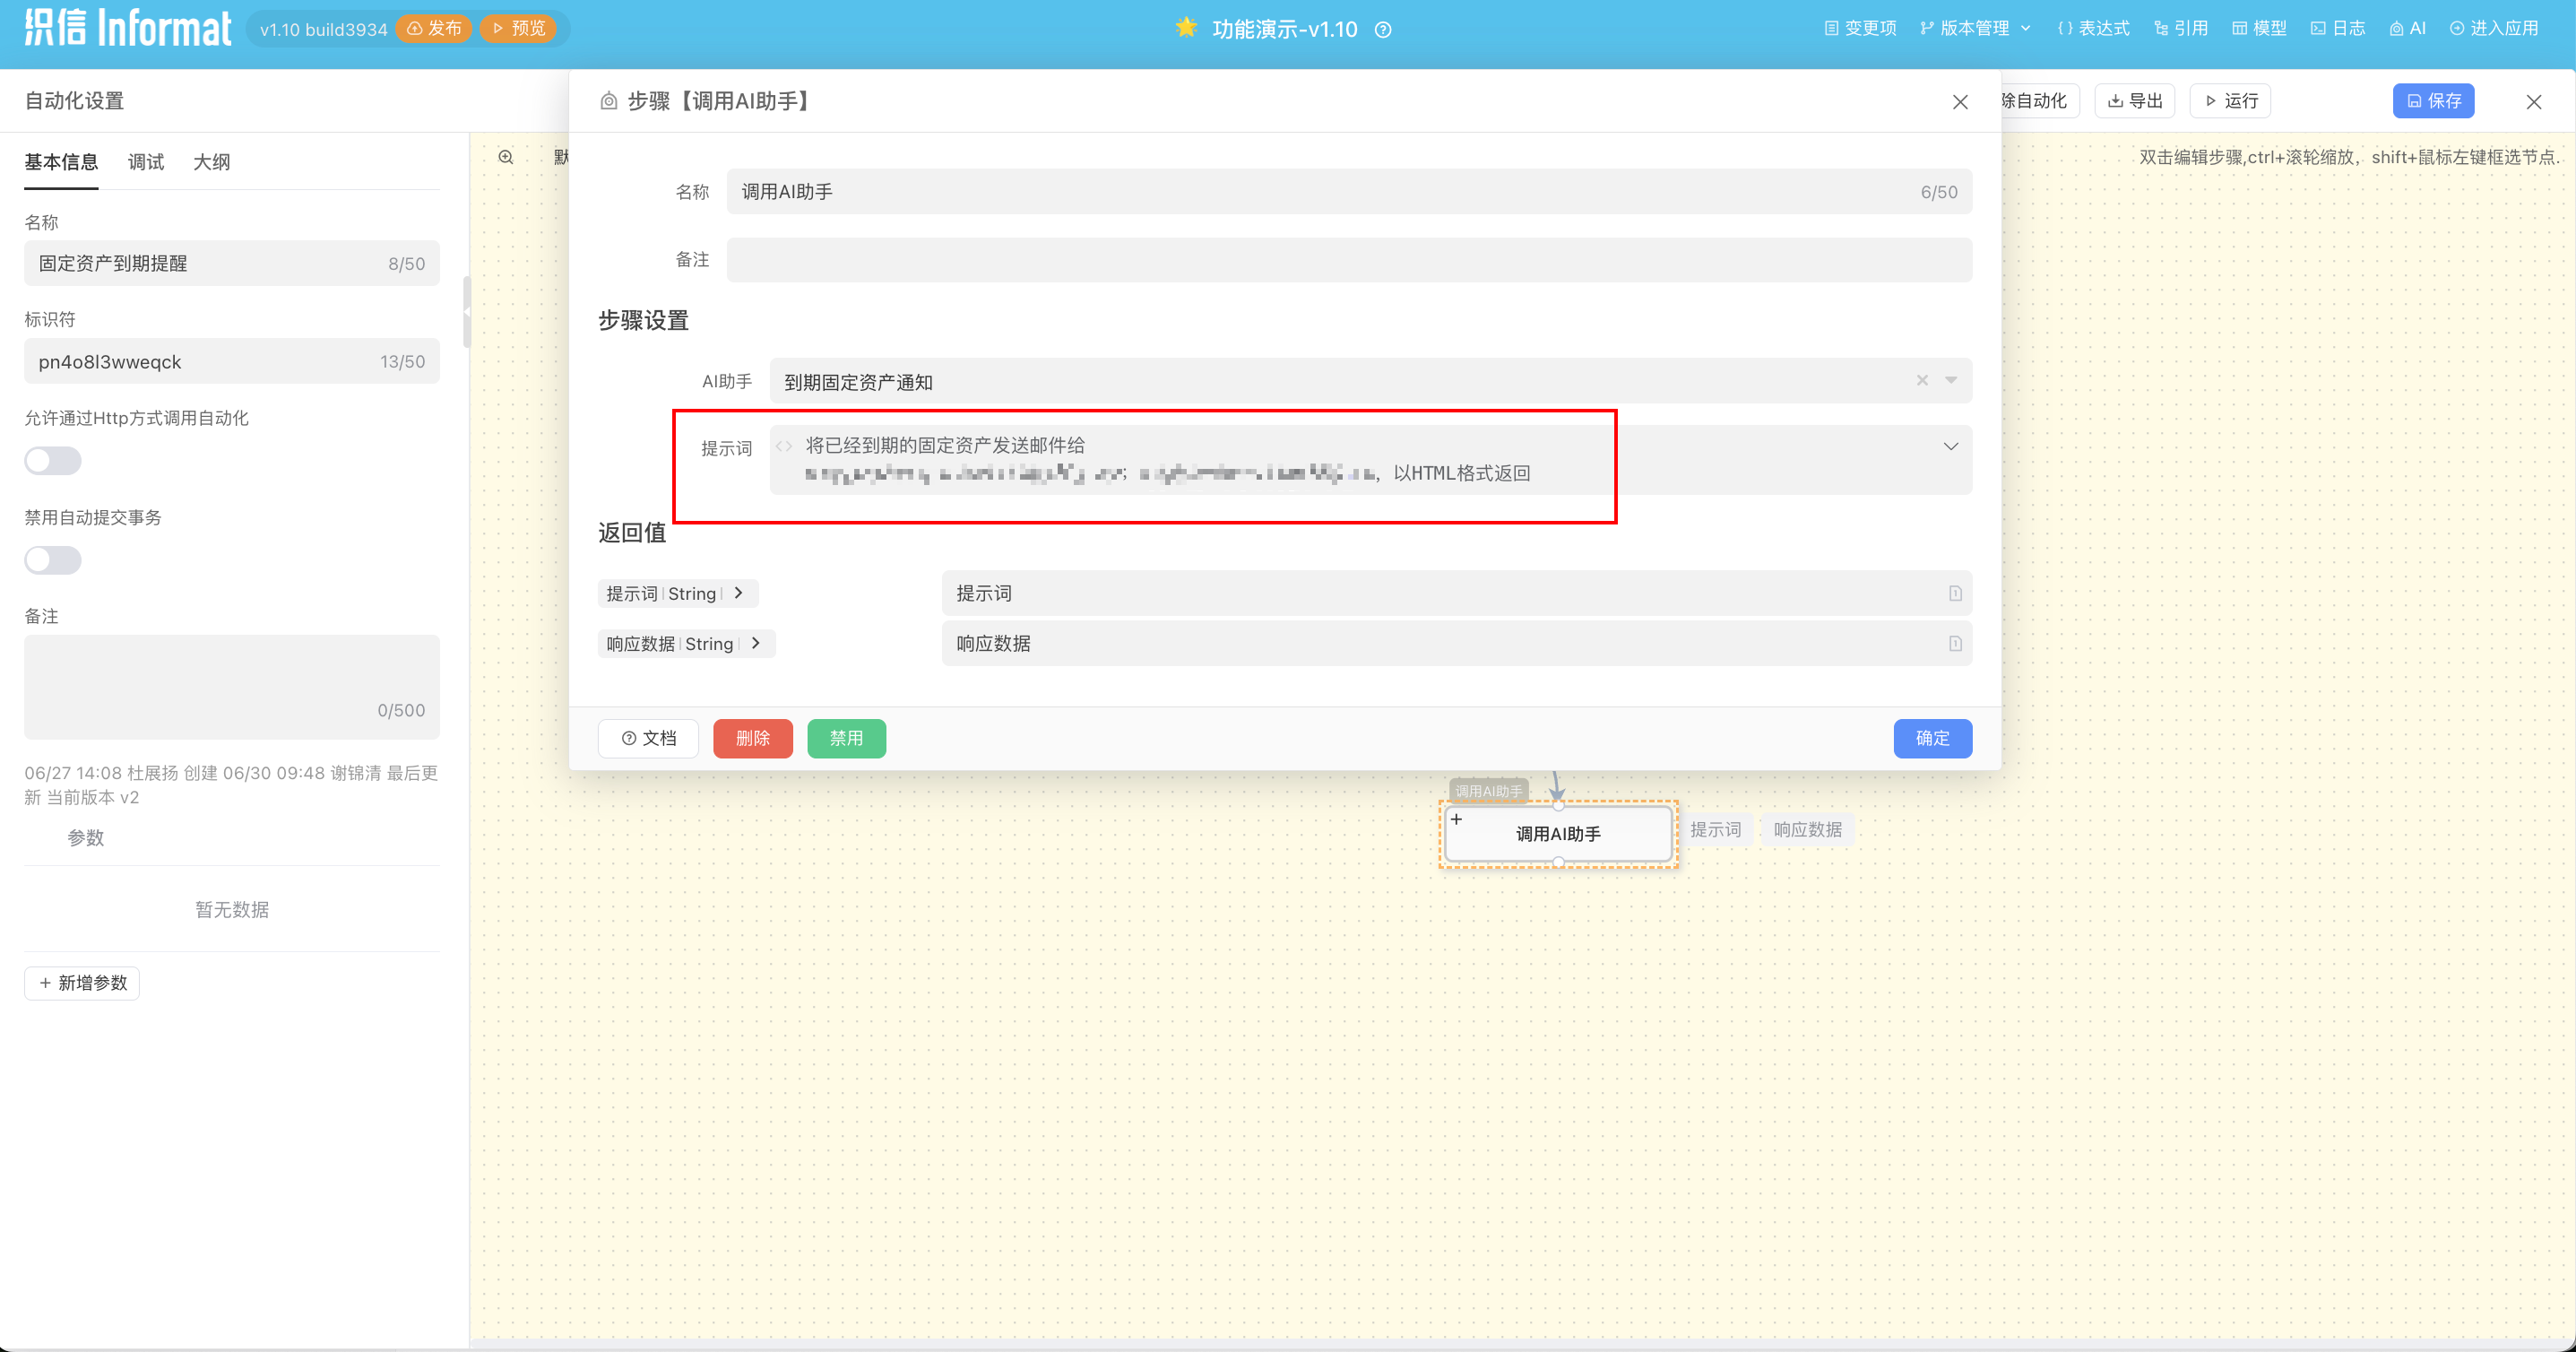Viewport: 2576px width, 1352px height.
Task: Open 版本管理 dropdown menu
Action: click(x=1975, y=28)
